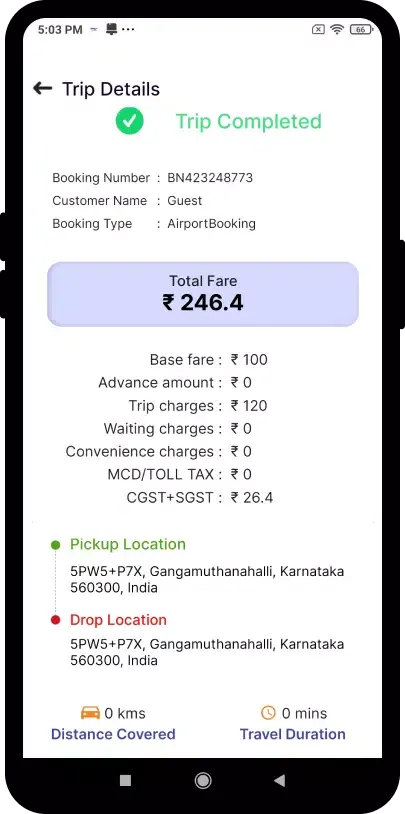Tap the battery indicator in status bar
Screen dimensions: 405x814
coord(361,30)
